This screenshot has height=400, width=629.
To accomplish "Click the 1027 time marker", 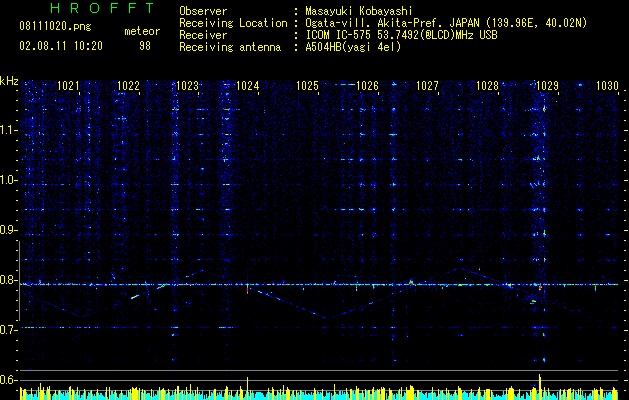I will [428, 86].
